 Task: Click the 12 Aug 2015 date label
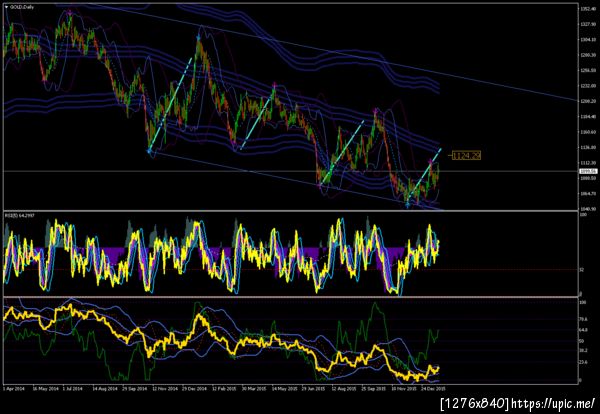pos(344,388)
